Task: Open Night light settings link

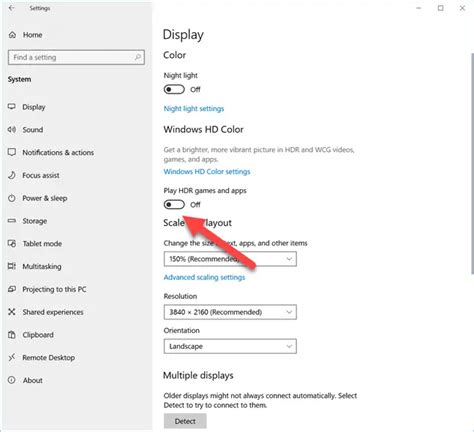Action: (194, 109)
